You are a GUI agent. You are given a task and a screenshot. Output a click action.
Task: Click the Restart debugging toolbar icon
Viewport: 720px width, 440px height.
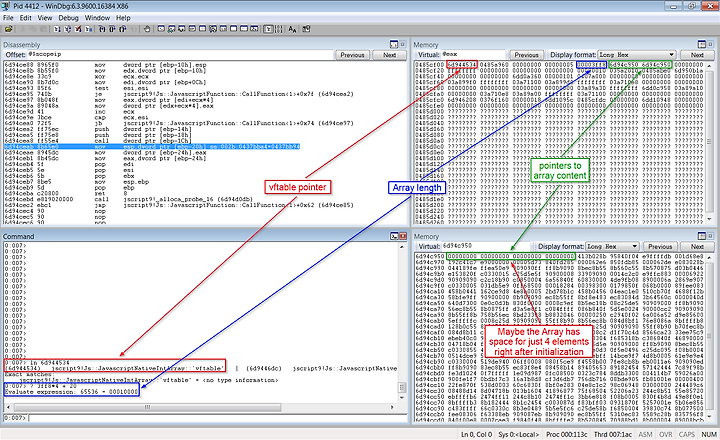[67, 29]
